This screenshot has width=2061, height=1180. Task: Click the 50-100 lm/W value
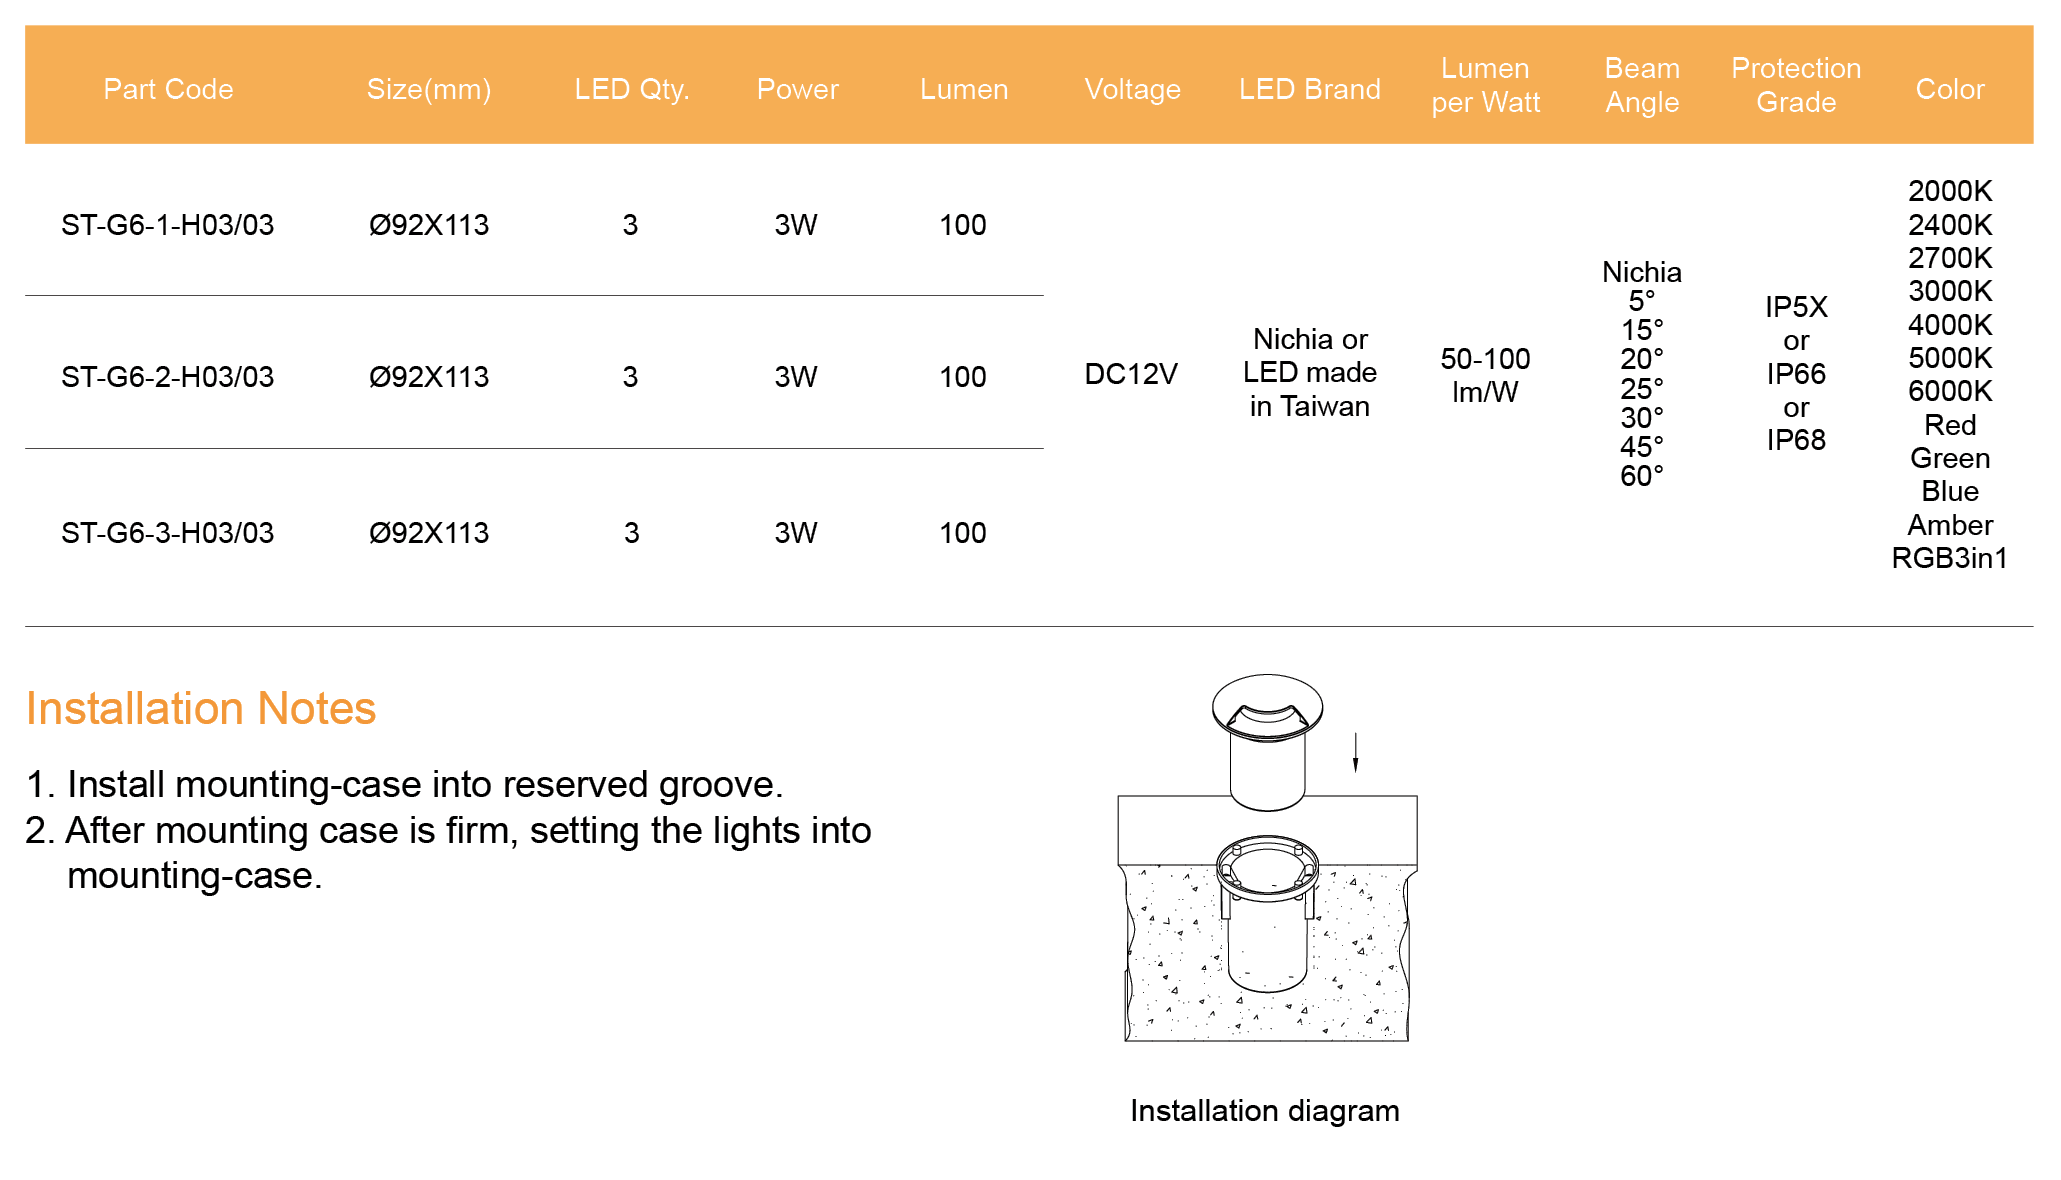(1485, 375)
